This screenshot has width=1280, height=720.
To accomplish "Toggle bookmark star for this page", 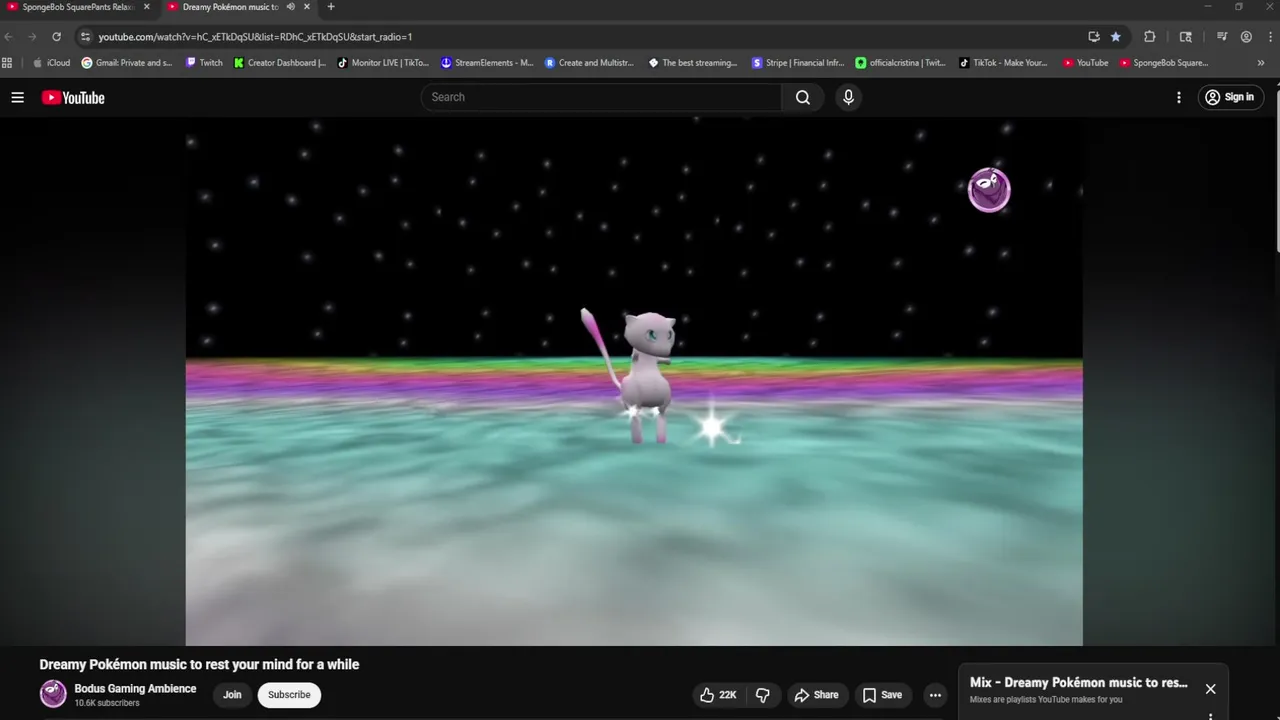I will [1116, 37].
